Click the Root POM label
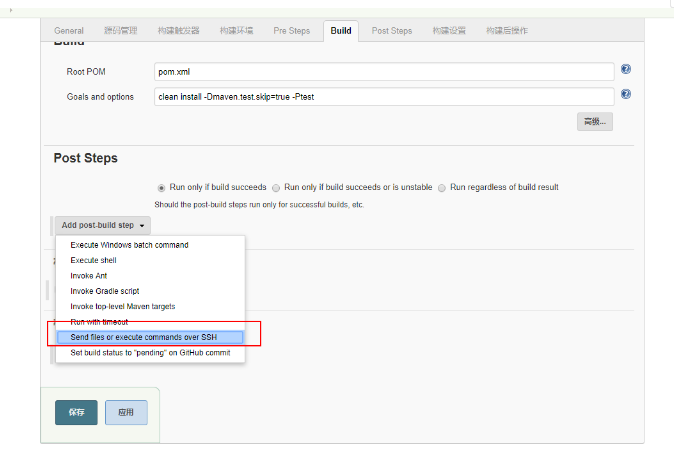 click(x=86, y=72)
